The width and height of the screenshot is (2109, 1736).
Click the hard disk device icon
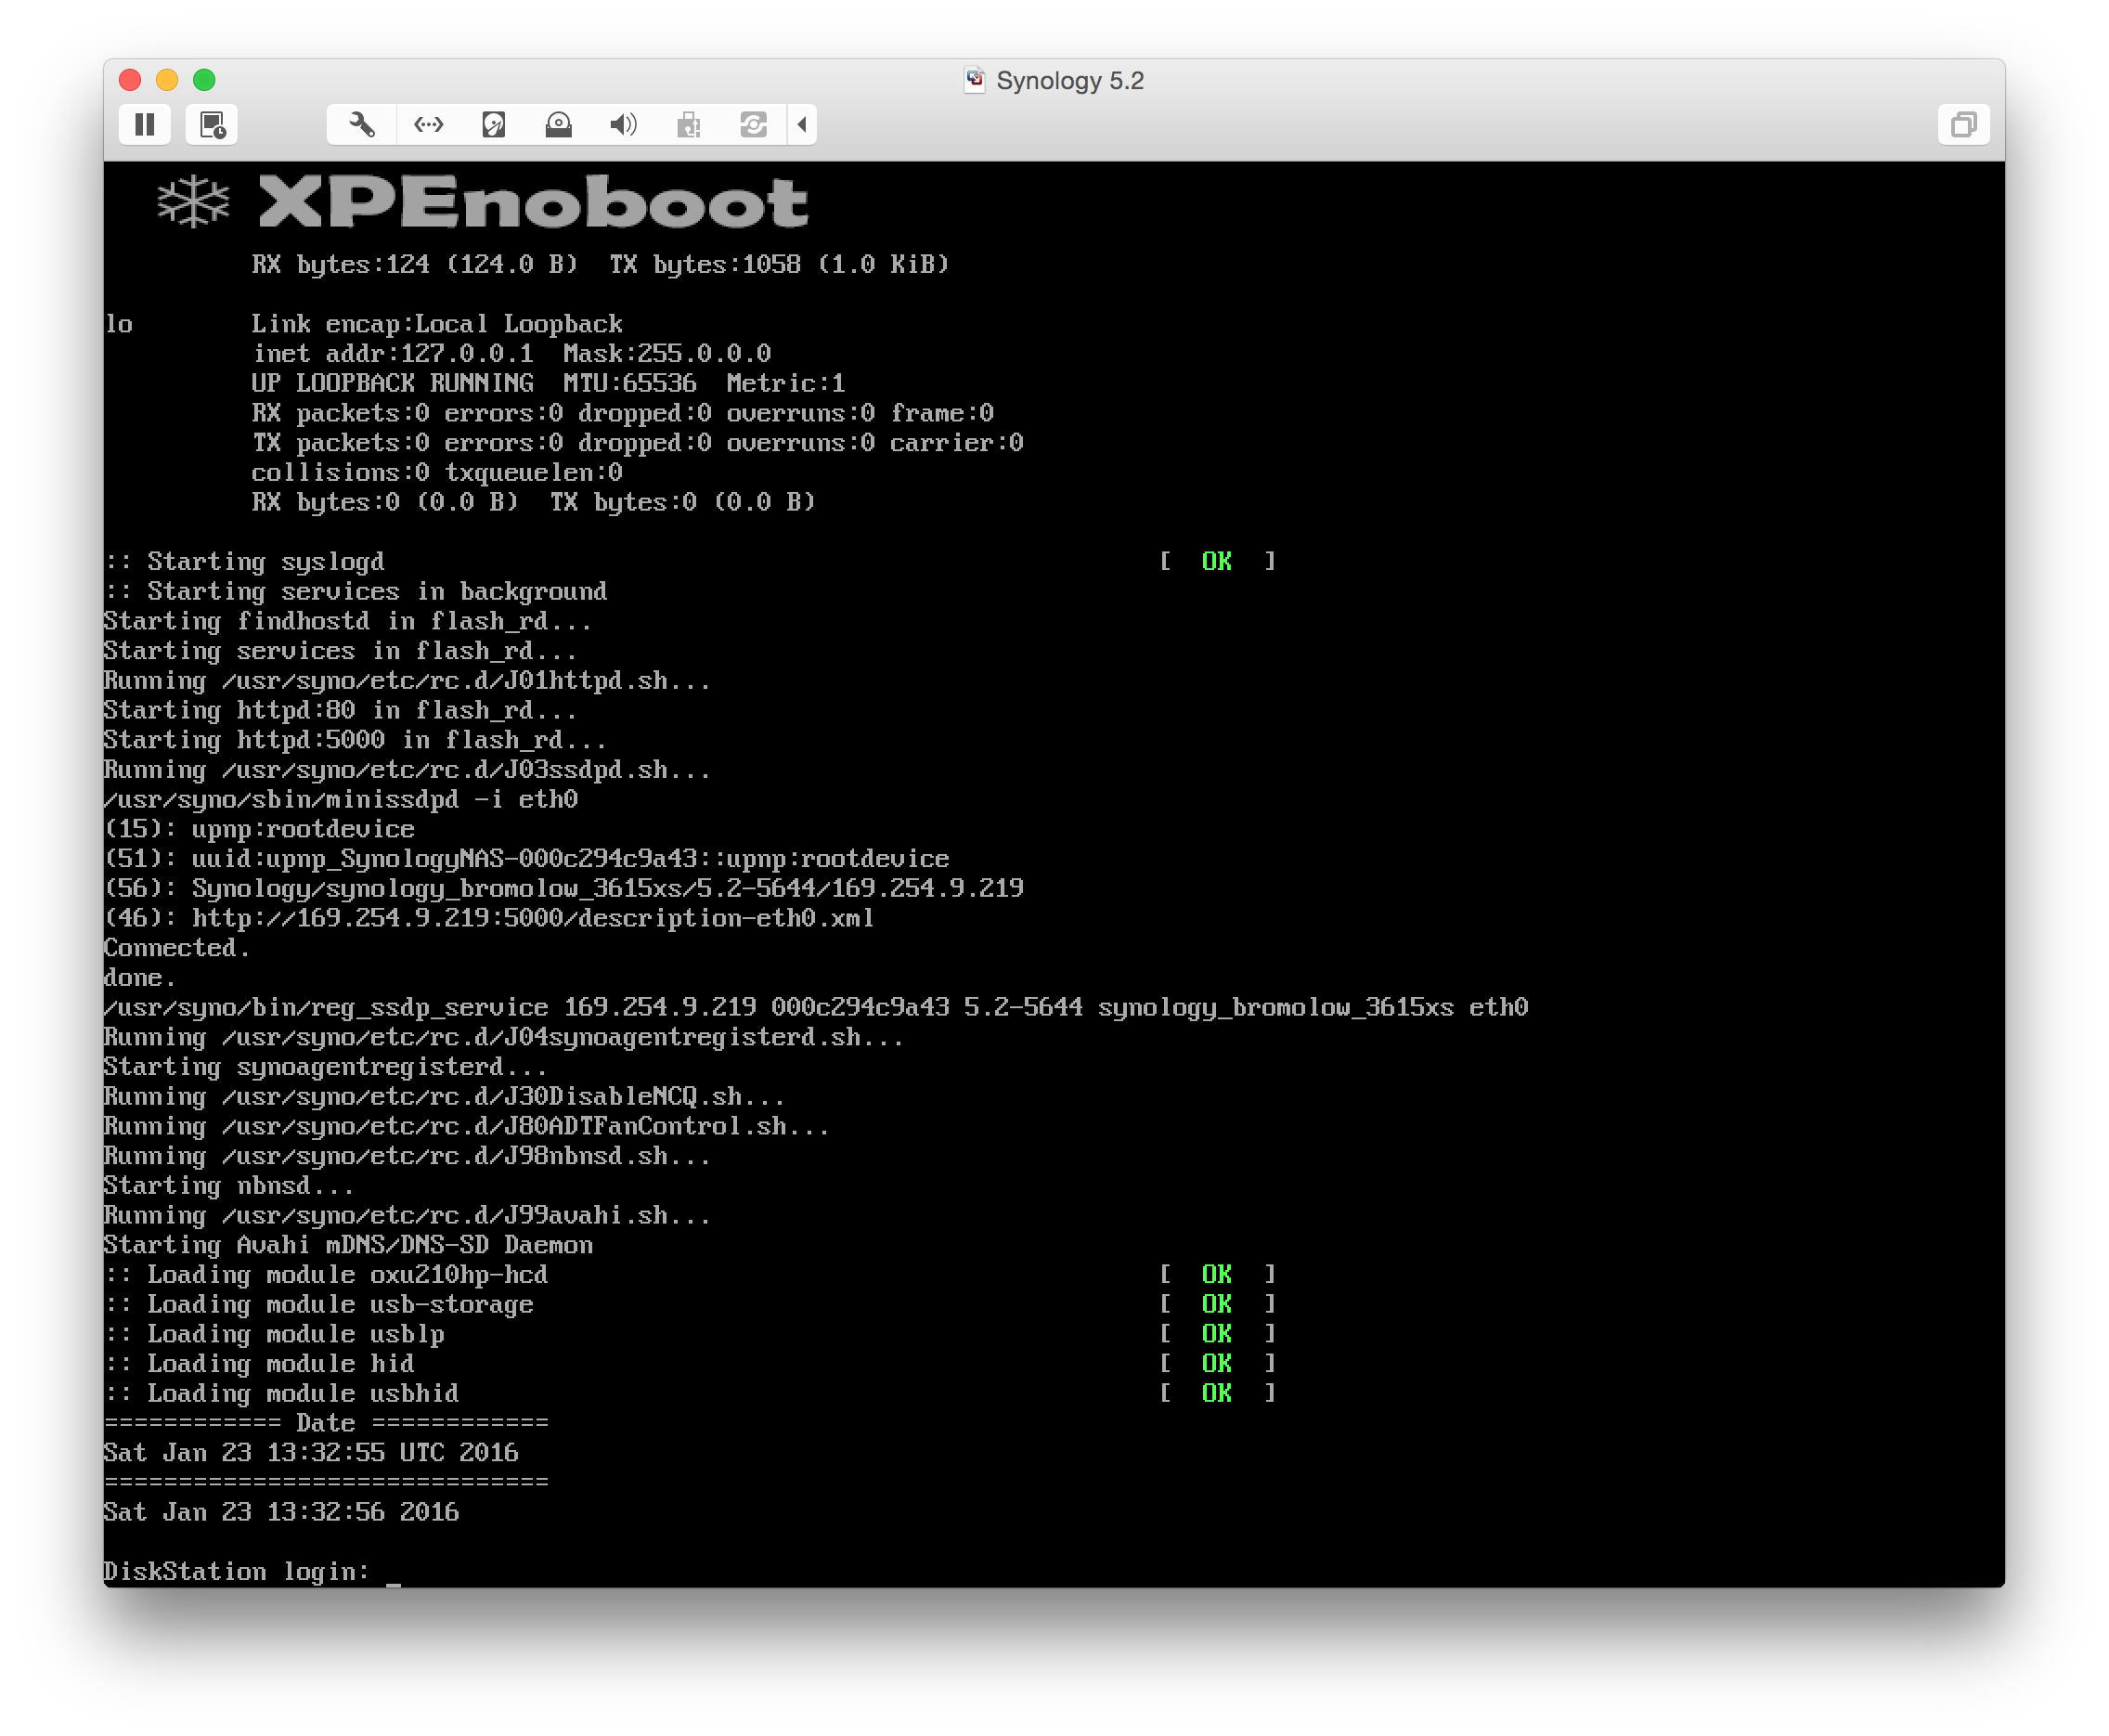tap(494, 125)
